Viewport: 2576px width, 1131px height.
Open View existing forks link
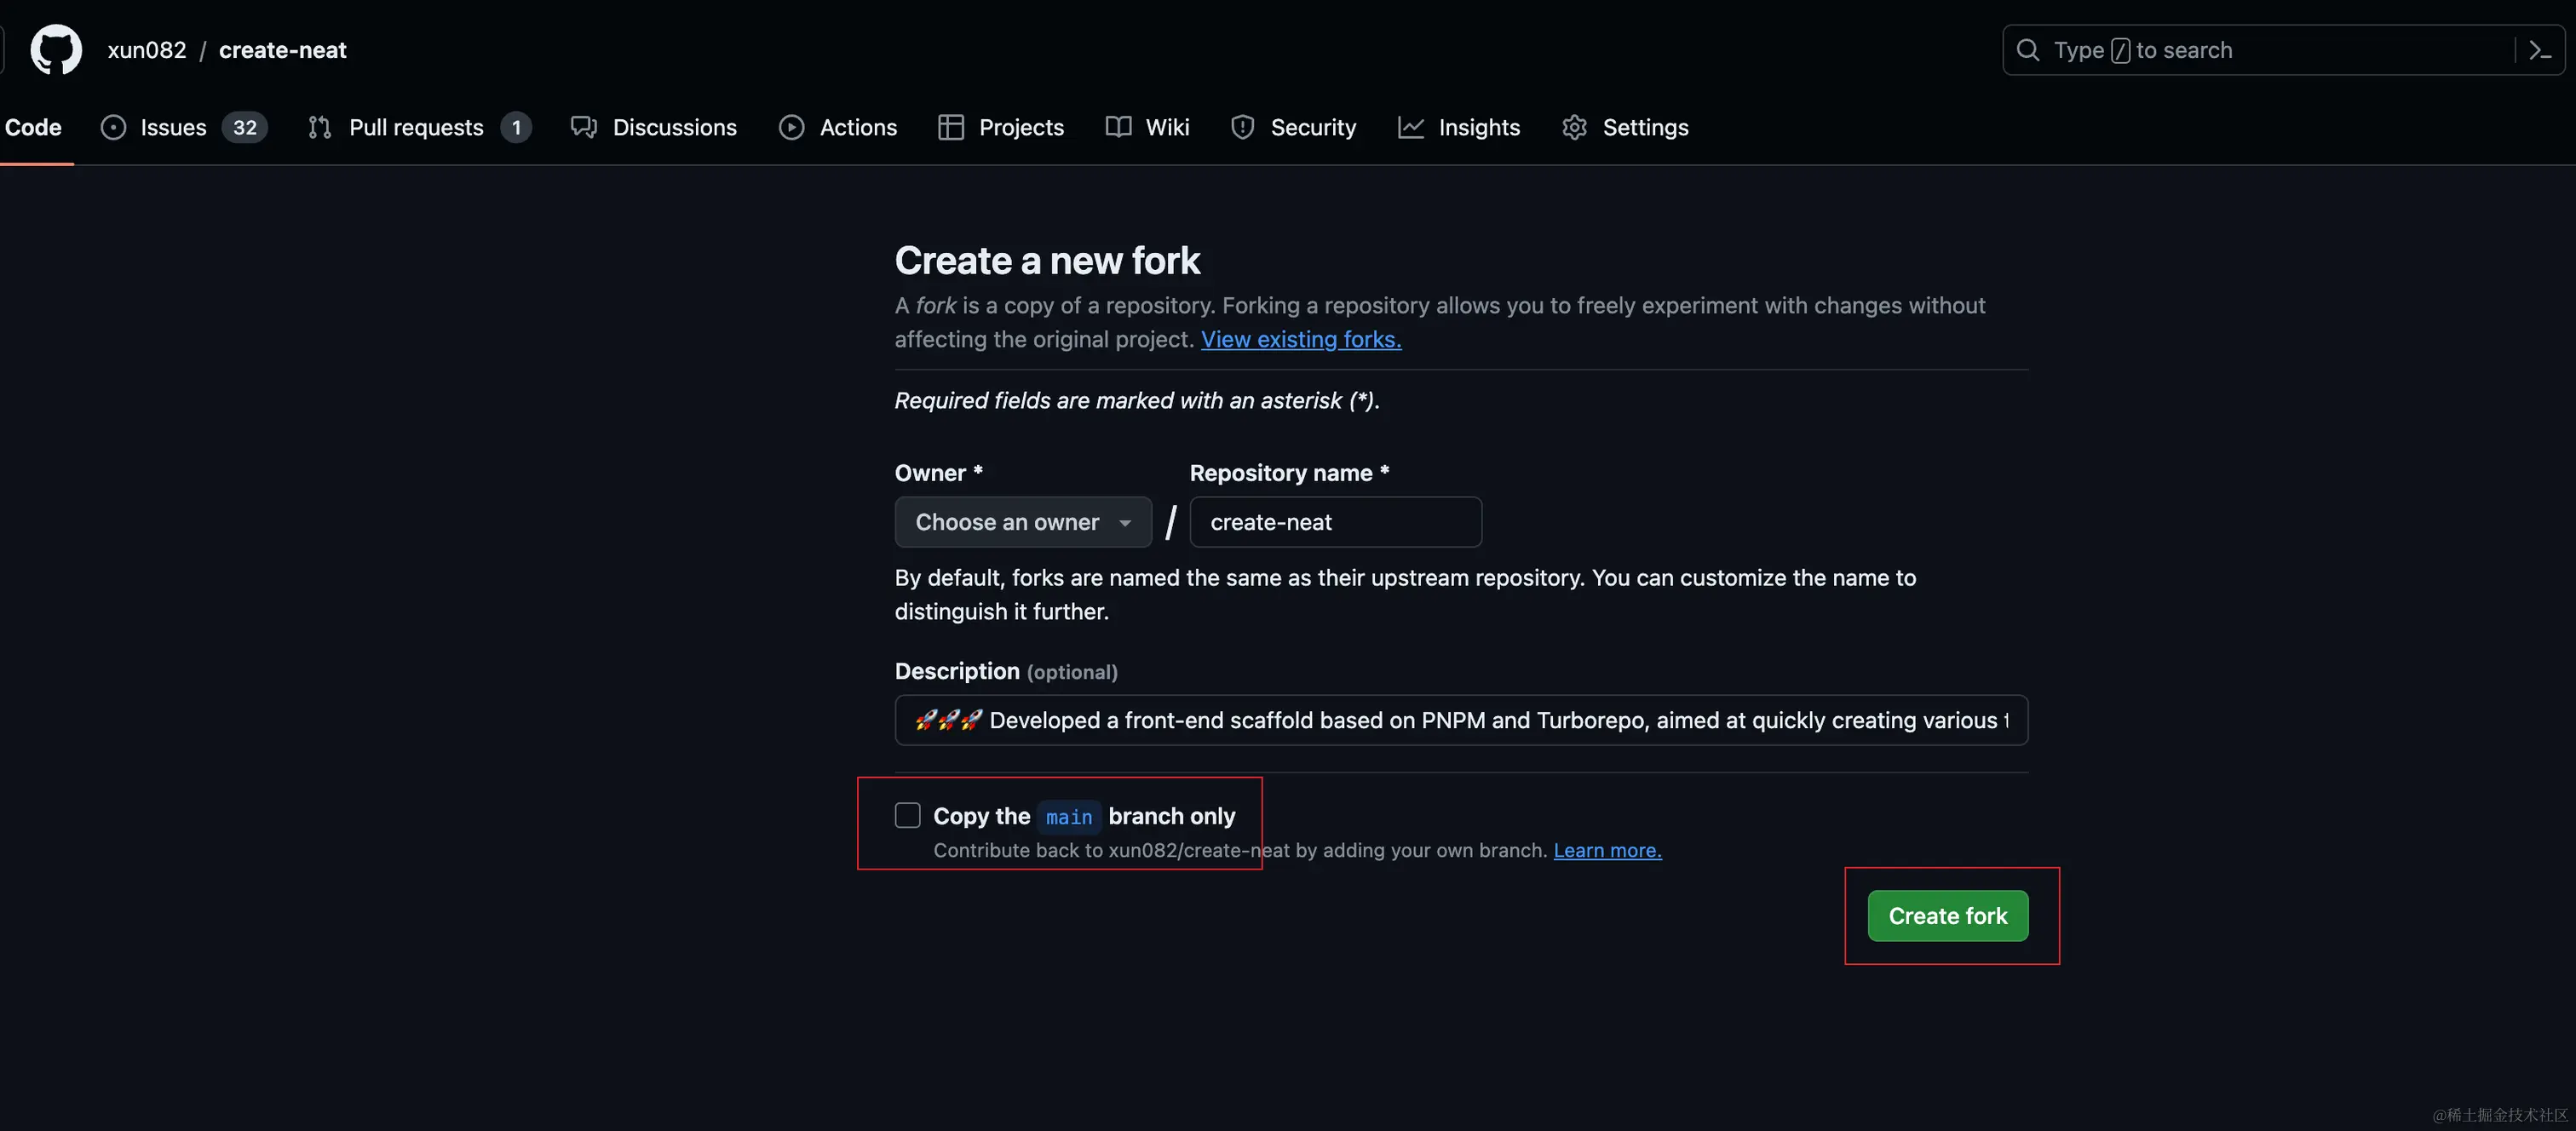tap(1300, 339)
